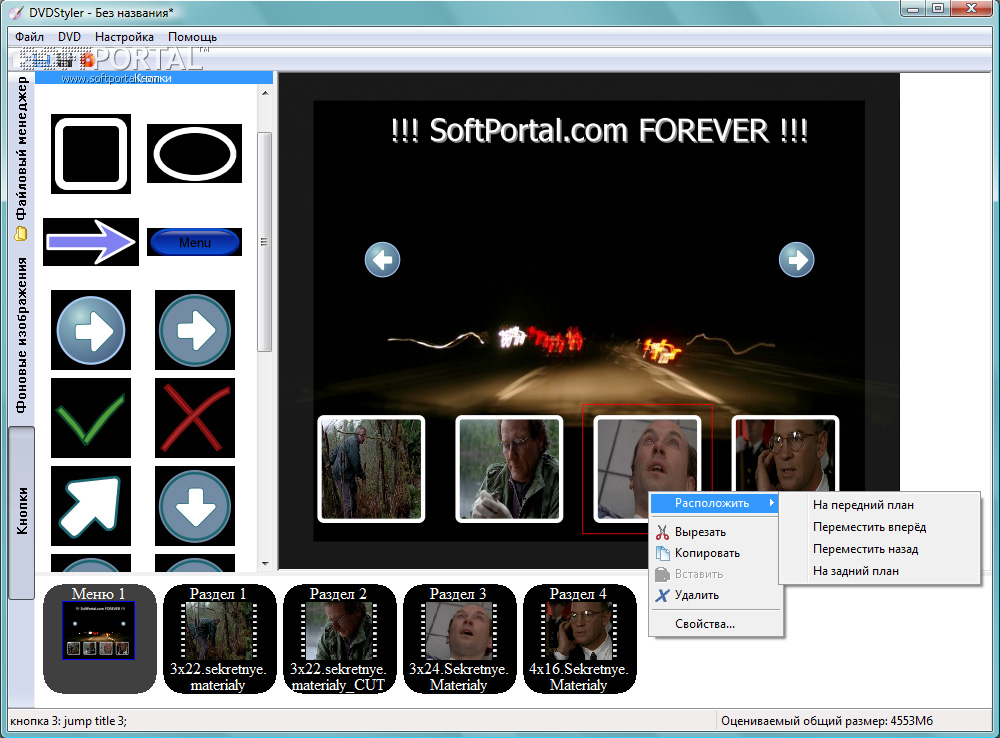Click the blue X icon beside Удалить
This screenshot has width=1000, height=738.
tap(663, 595)
